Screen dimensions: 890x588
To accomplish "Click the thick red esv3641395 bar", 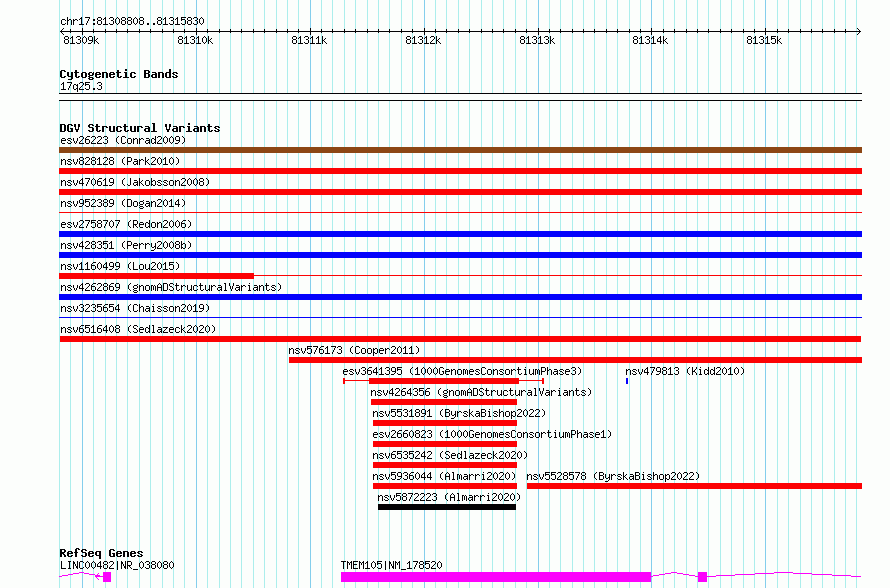I will (x=444, y=381).
